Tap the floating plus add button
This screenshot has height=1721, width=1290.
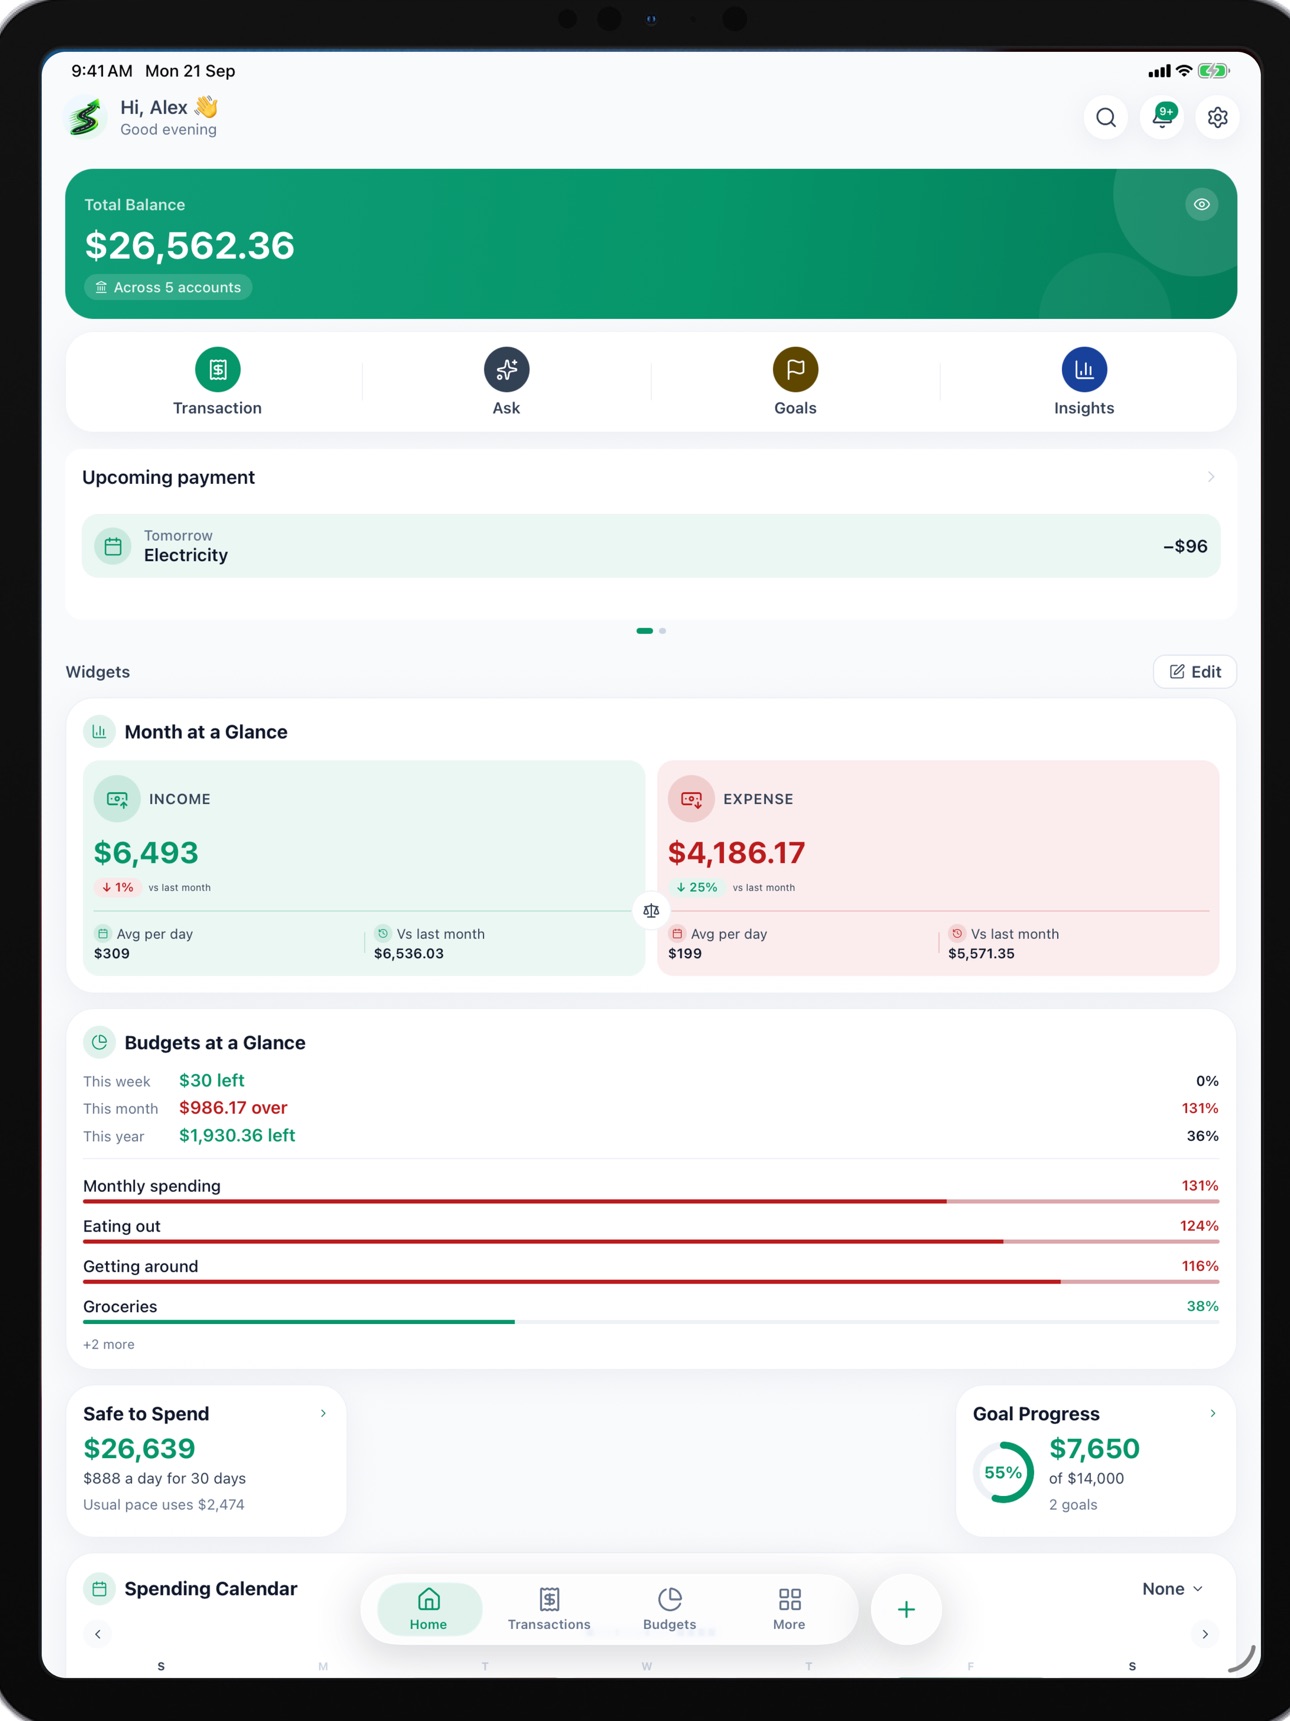[x=906, y=1609]
